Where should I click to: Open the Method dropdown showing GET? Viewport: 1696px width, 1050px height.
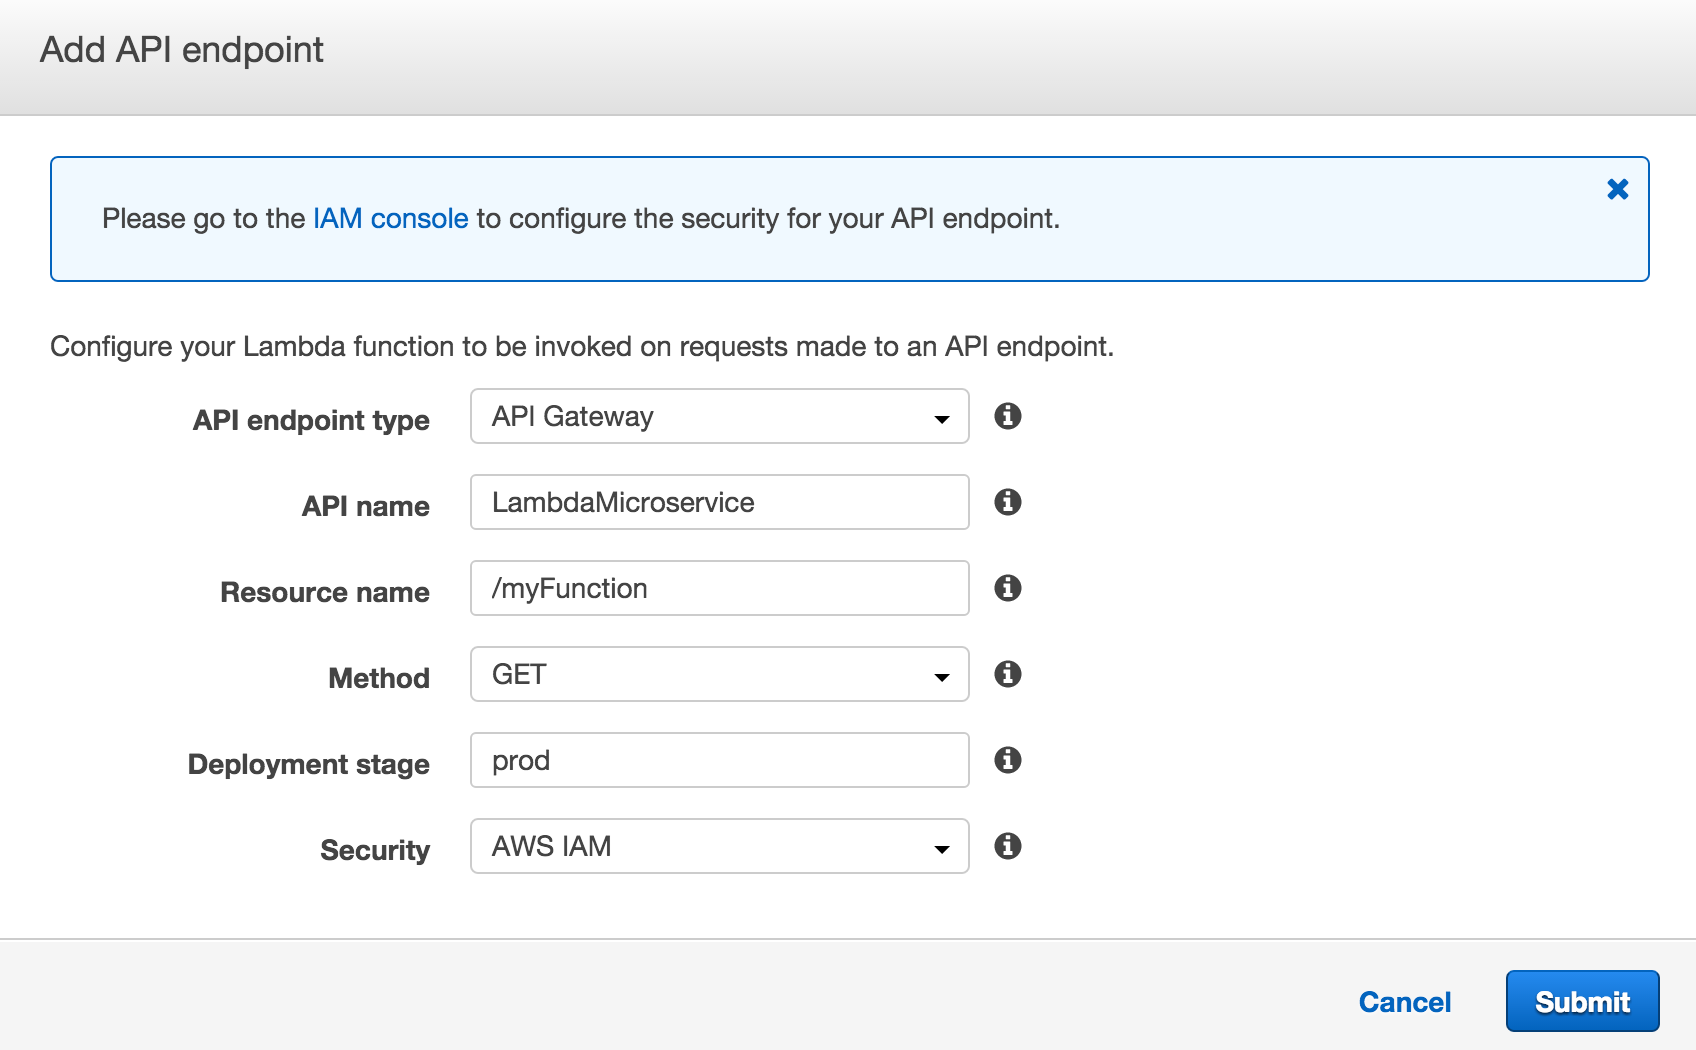[x=720, y=674]
